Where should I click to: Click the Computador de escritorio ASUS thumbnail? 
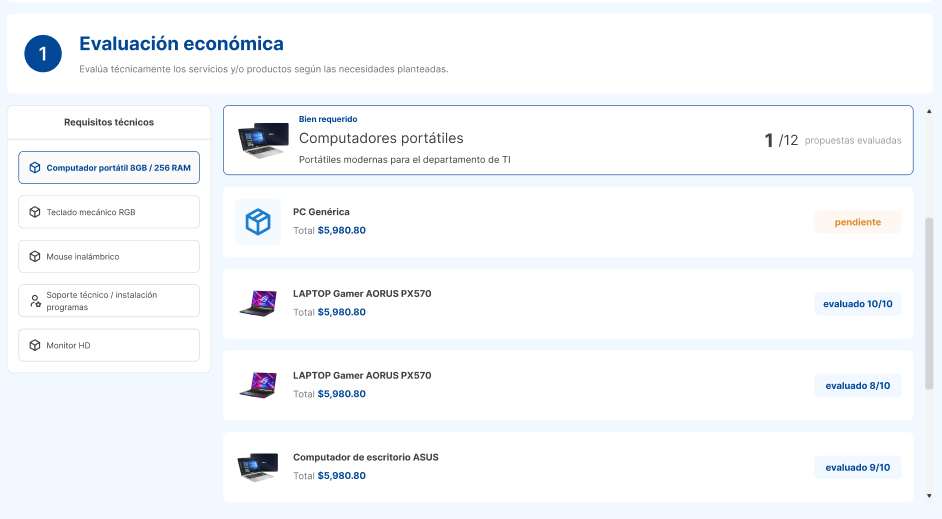[258, 467]
